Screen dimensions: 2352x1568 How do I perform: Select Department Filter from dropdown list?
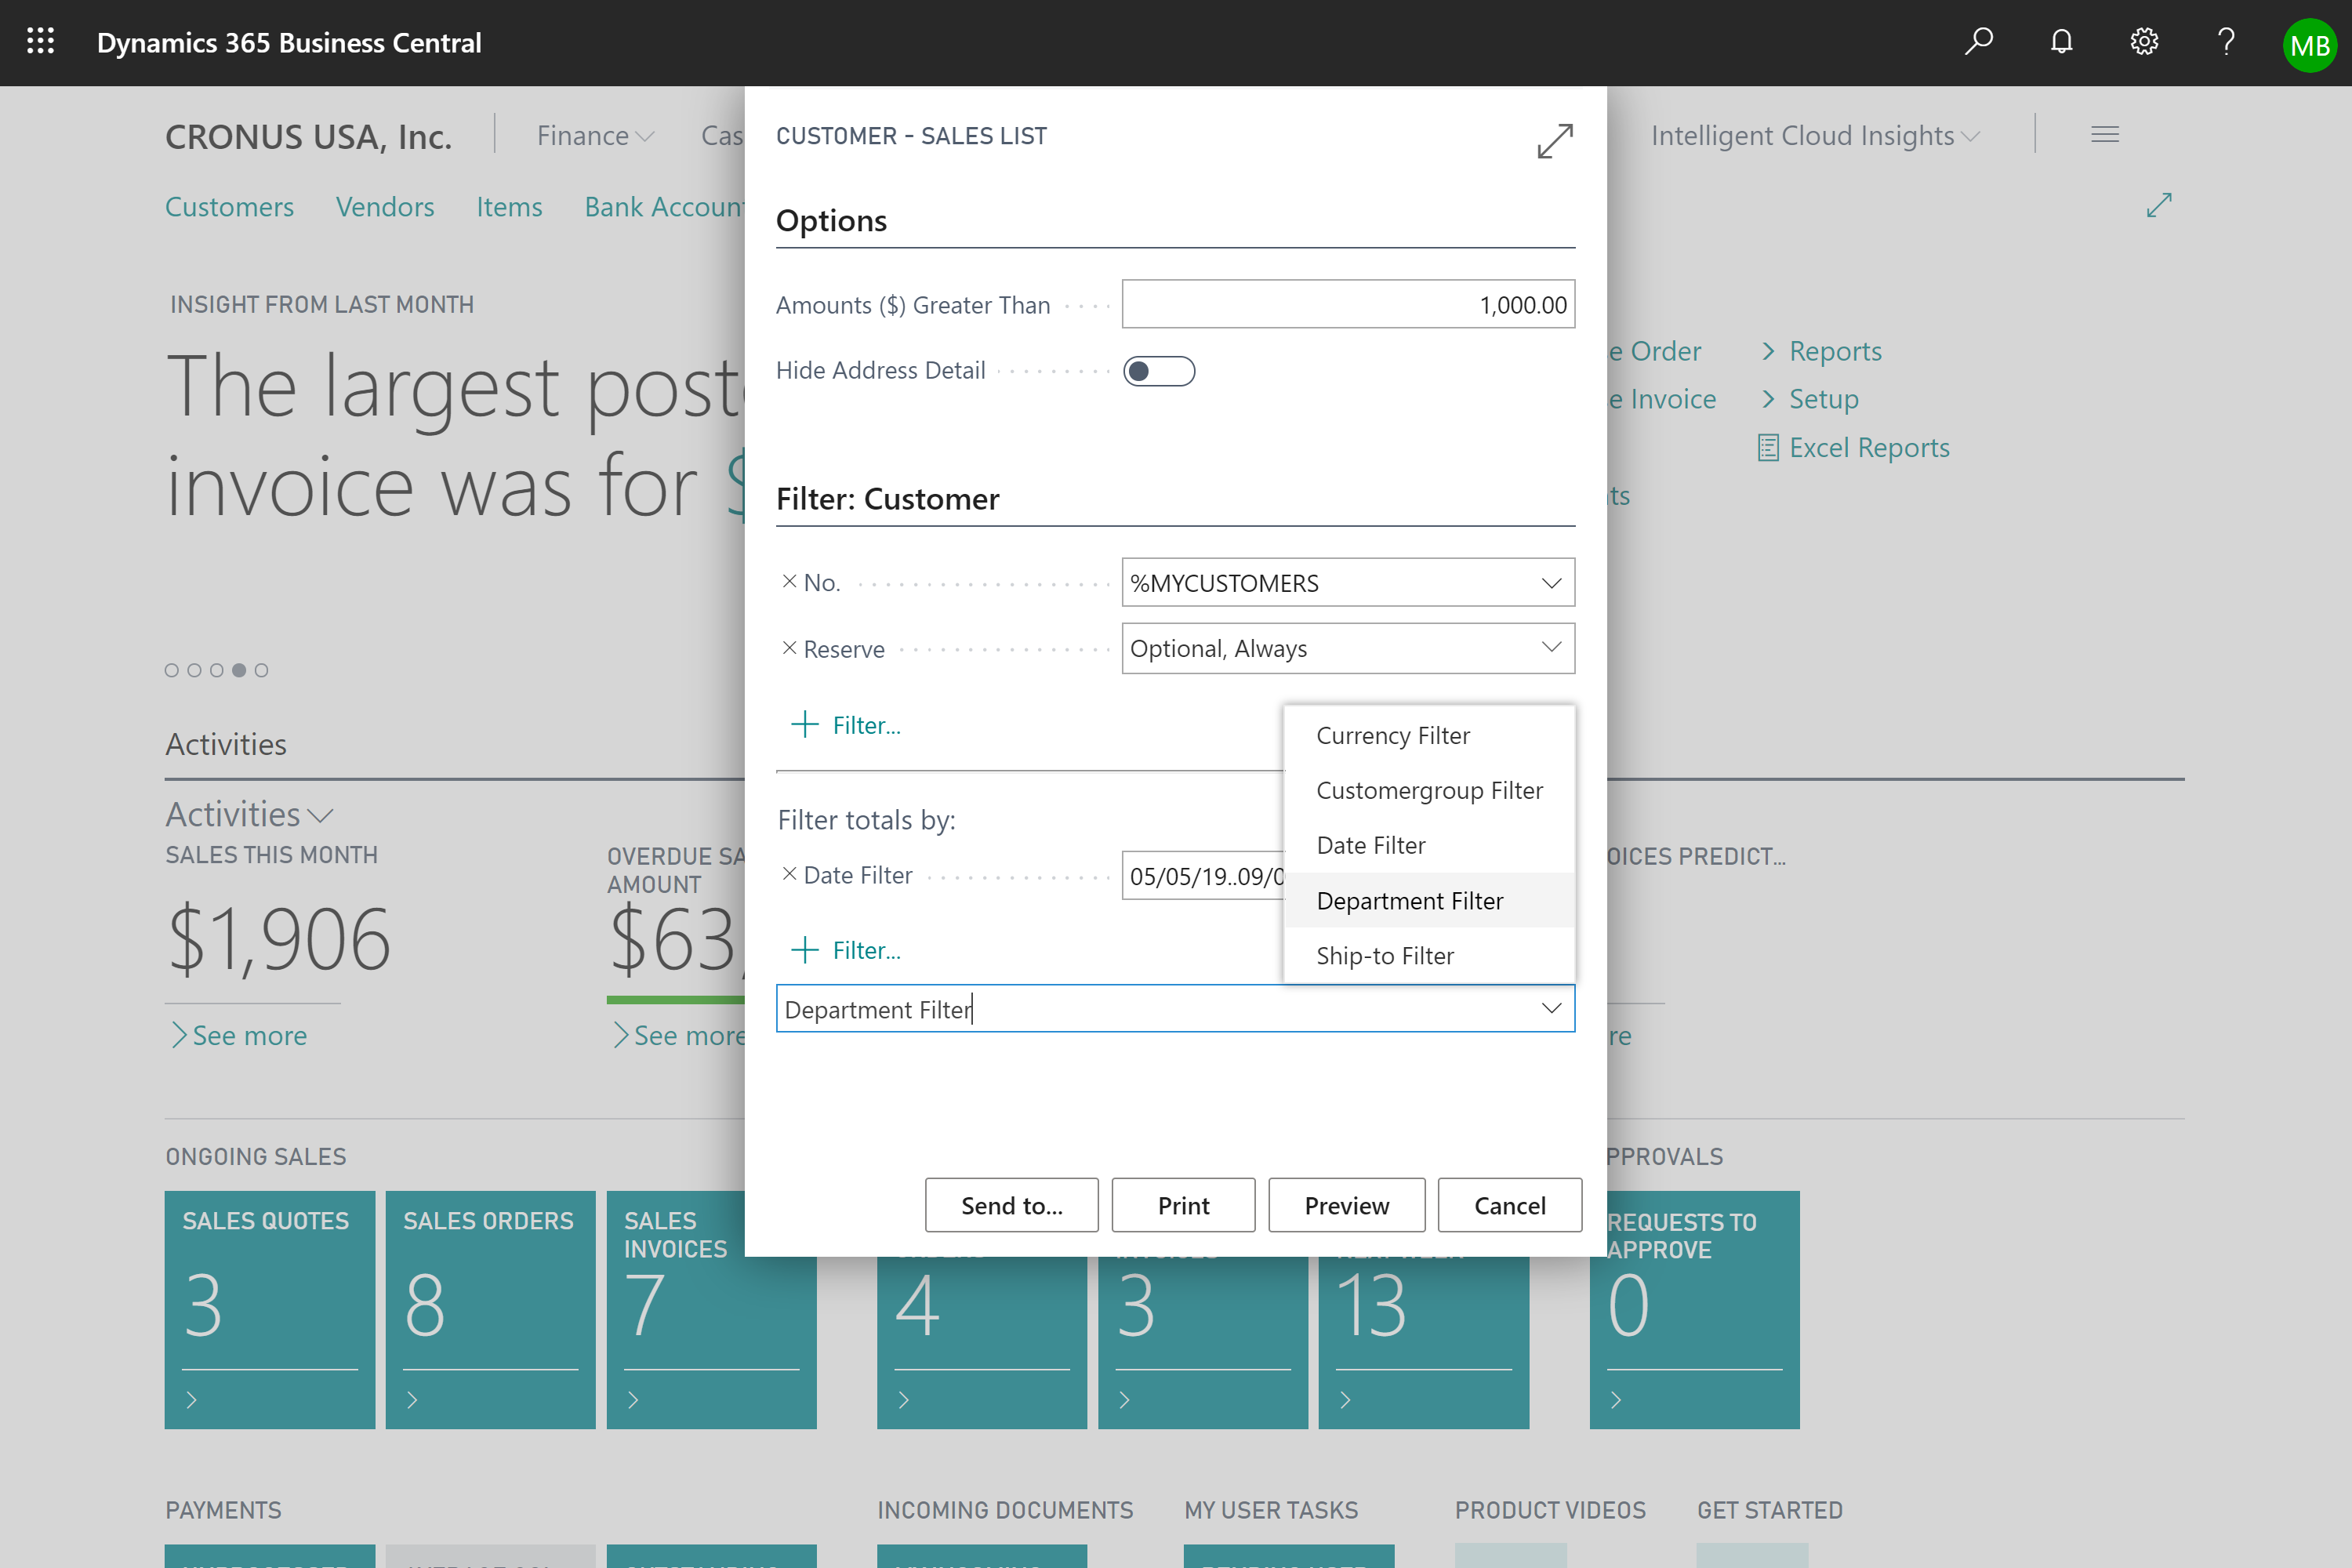click(x=1409, y=899)
